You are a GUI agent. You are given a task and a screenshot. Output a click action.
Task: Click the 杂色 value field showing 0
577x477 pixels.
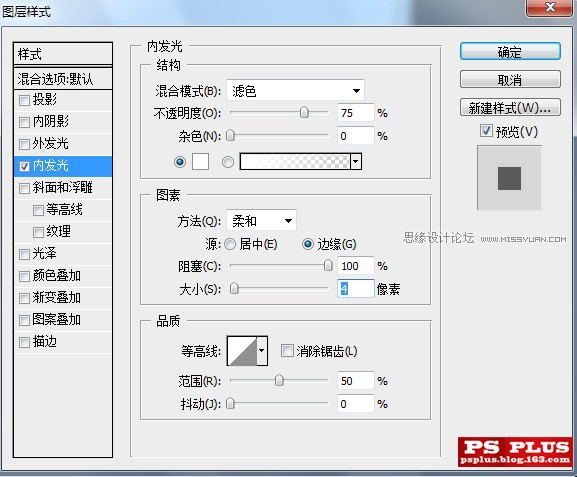[355, 136]
